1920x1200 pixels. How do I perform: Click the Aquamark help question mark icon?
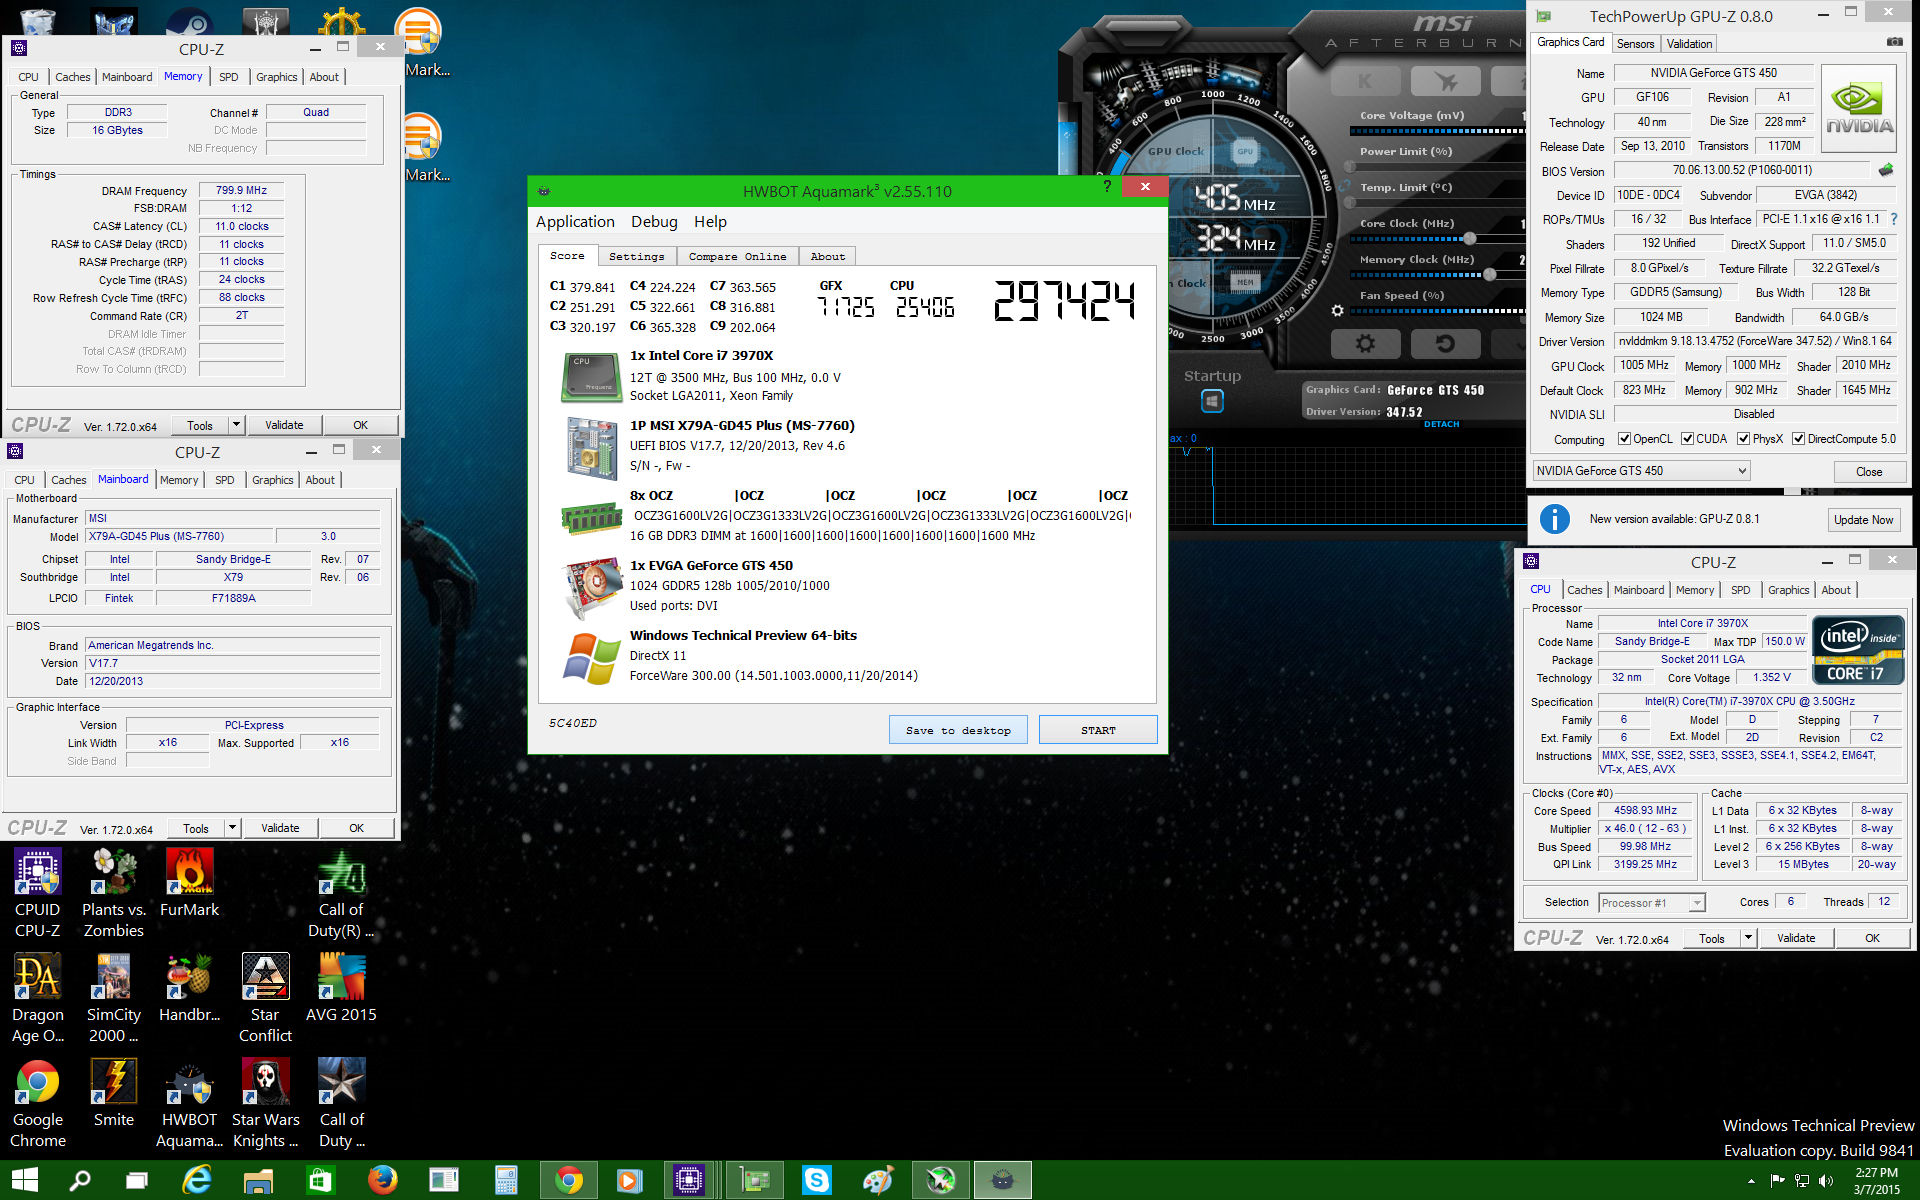click(1107, 187)
